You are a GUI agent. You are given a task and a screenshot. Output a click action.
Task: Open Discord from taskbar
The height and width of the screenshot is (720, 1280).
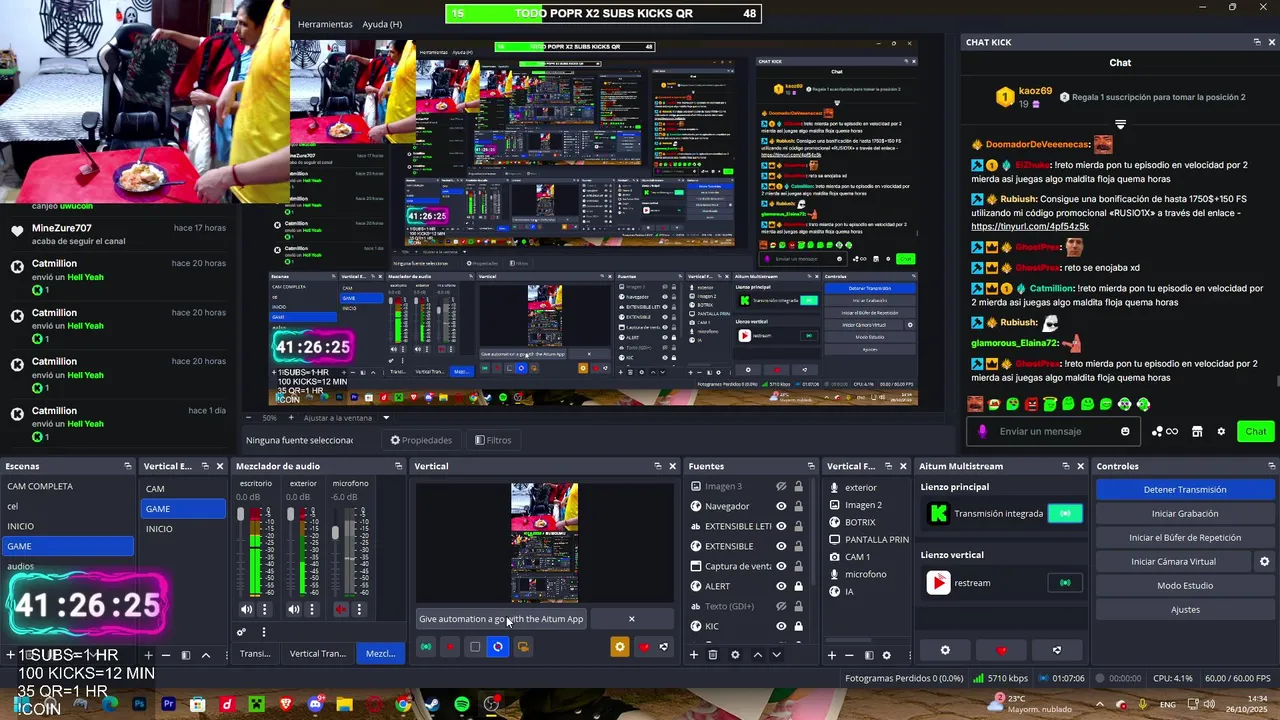pyautogui.click(x=316, y=704)
